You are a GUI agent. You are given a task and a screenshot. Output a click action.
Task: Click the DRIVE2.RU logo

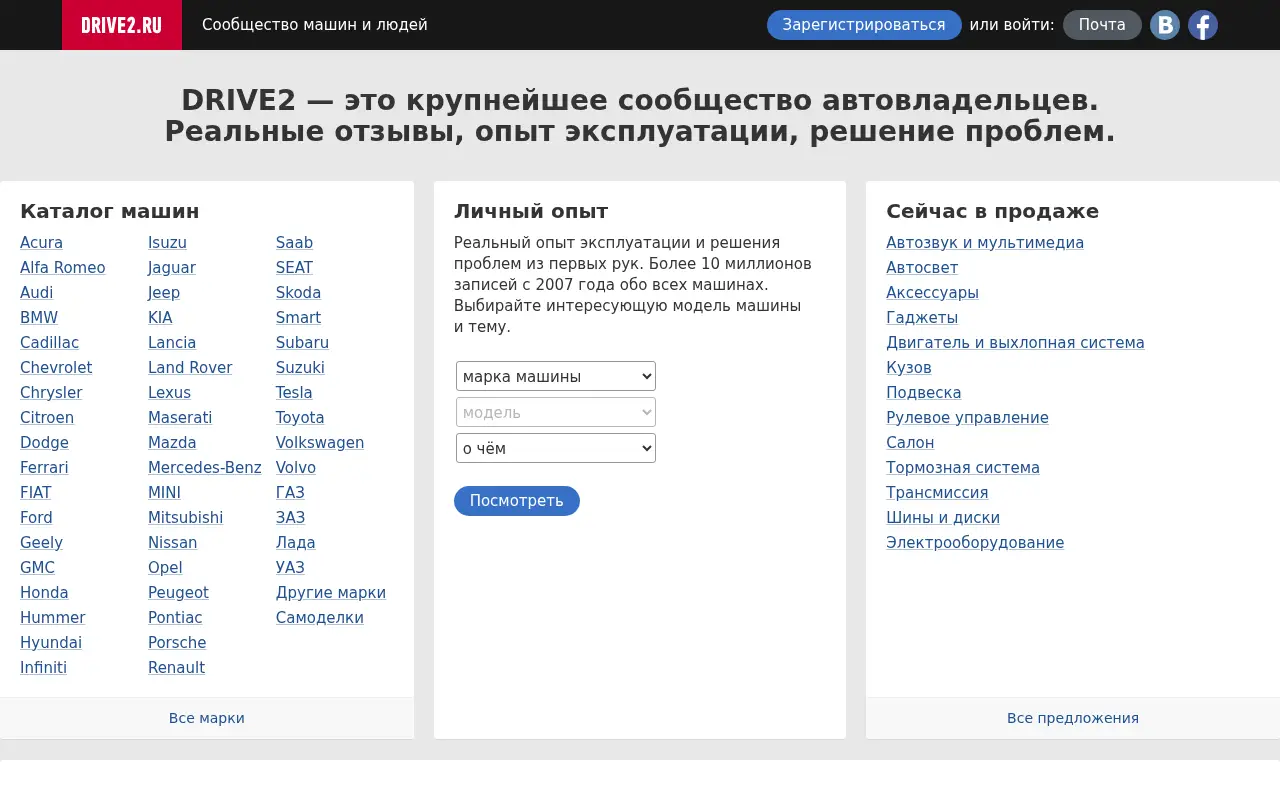point(122,25)
